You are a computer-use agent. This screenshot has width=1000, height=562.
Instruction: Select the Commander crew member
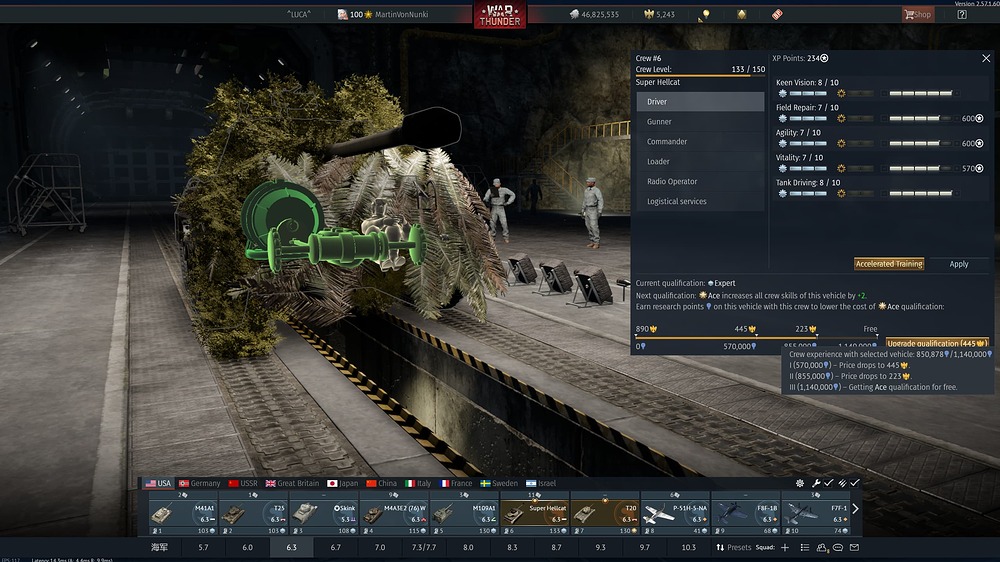(700, 141)
